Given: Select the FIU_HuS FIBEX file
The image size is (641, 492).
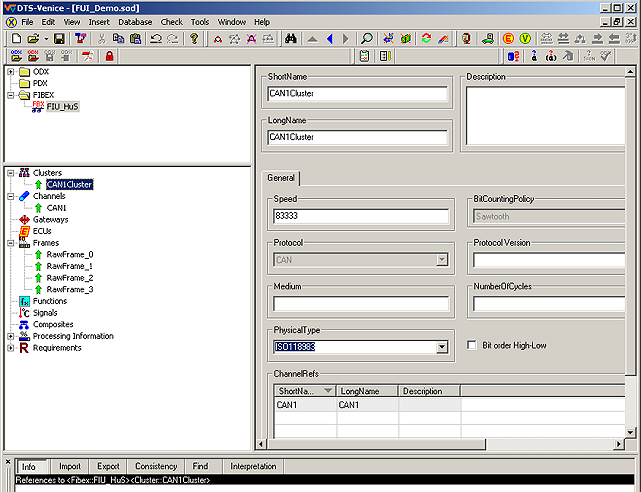Looking at the screenshot, I should (62, 107).
